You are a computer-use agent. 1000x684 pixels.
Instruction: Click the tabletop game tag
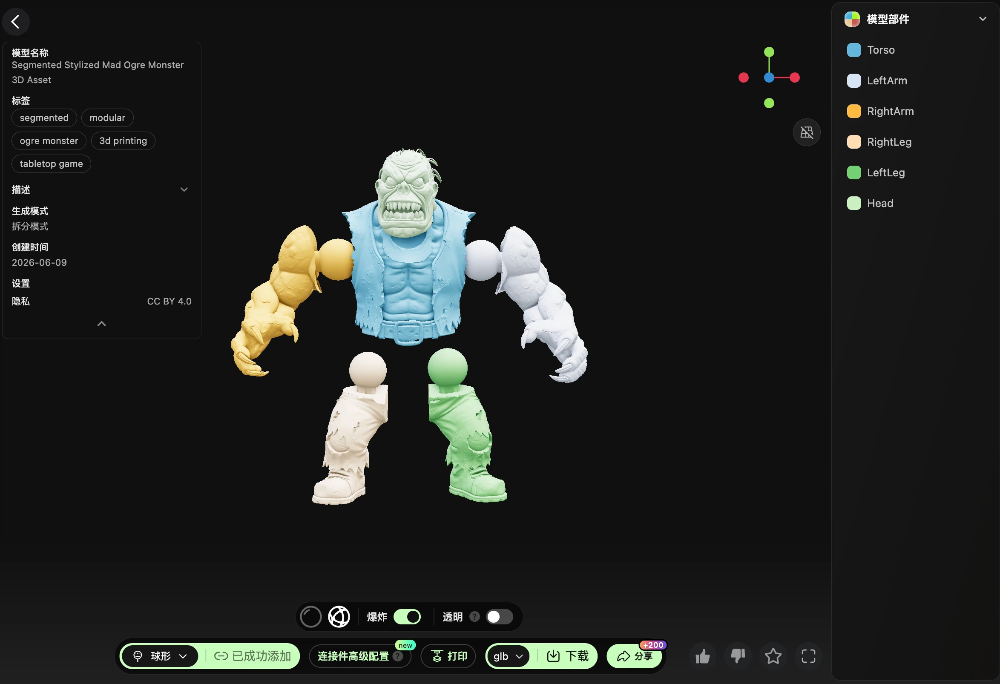51,164
